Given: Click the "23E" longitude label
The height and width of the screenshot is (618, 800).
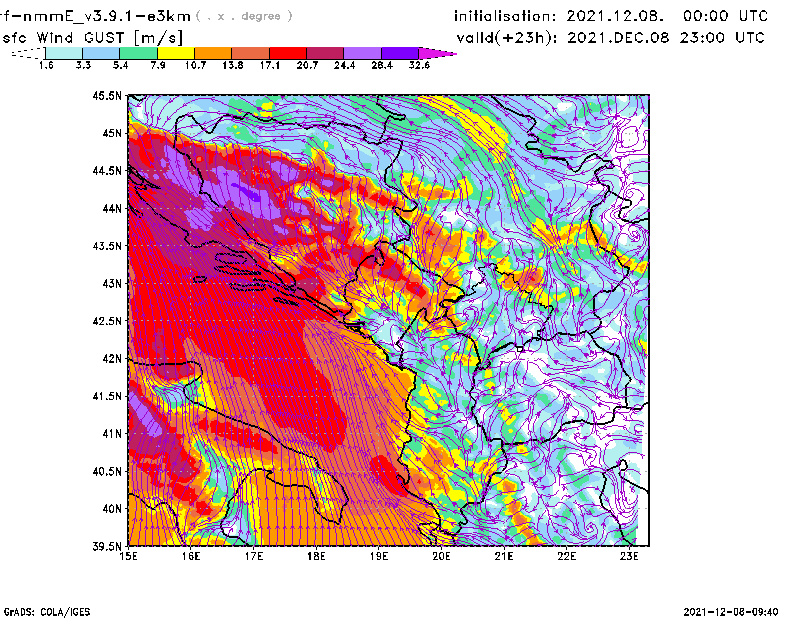Looking at the screenshot, I should [629, 556].
